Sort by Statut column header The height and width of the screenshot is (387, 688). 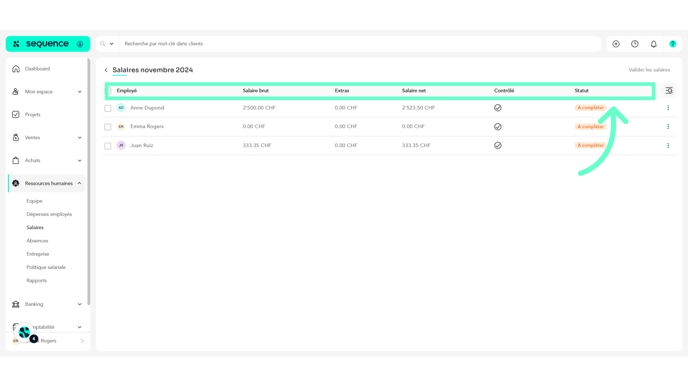coord(582,90)
